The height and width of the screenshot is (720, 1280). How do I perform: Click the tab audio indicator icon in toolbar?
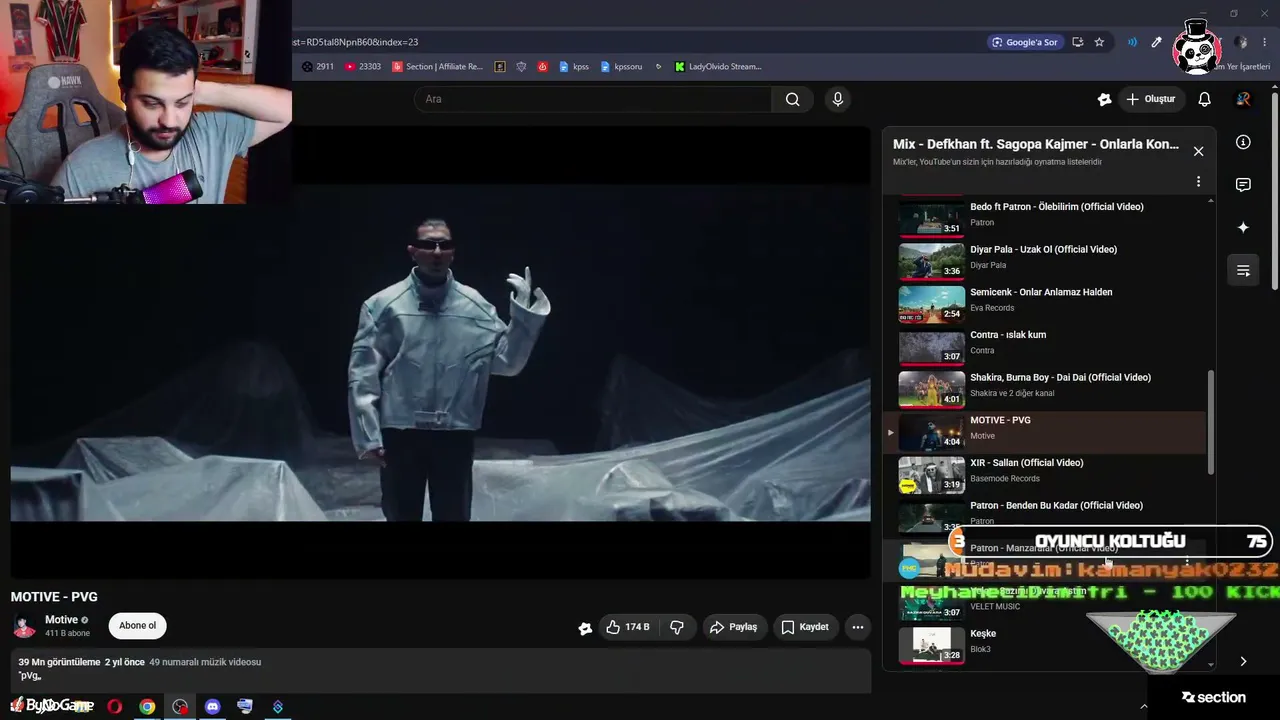tap(1132, 42)
